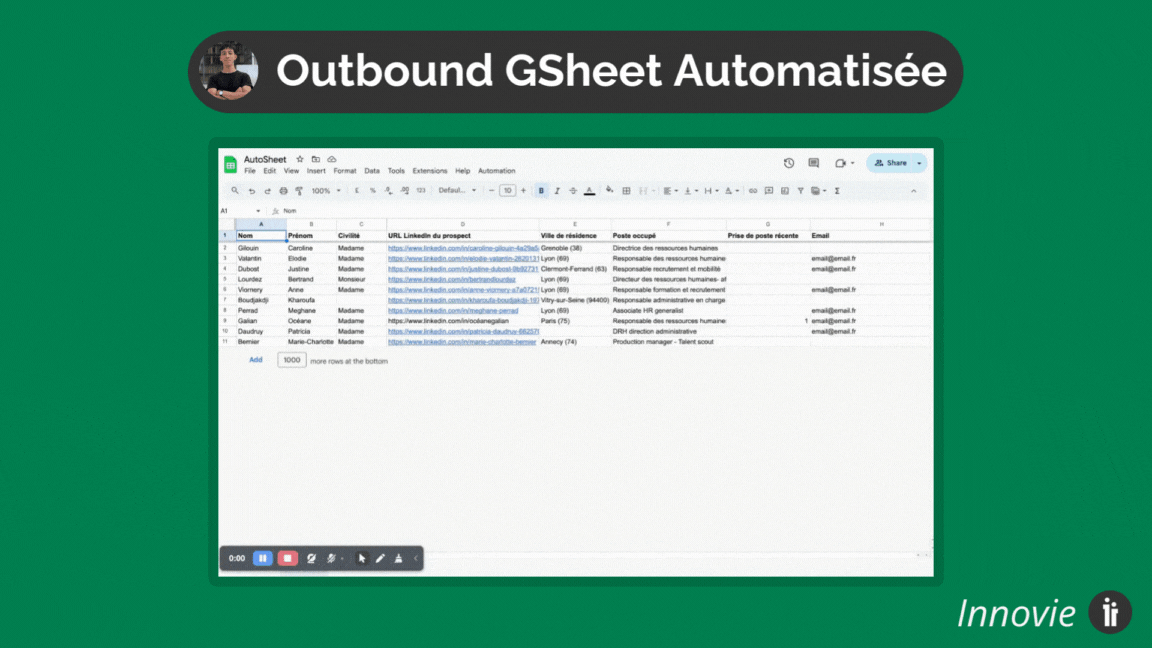The width and height of the screenshot is (1152, 648).
Task: Open the Functions sigma menu
Action: pos(836,190)
